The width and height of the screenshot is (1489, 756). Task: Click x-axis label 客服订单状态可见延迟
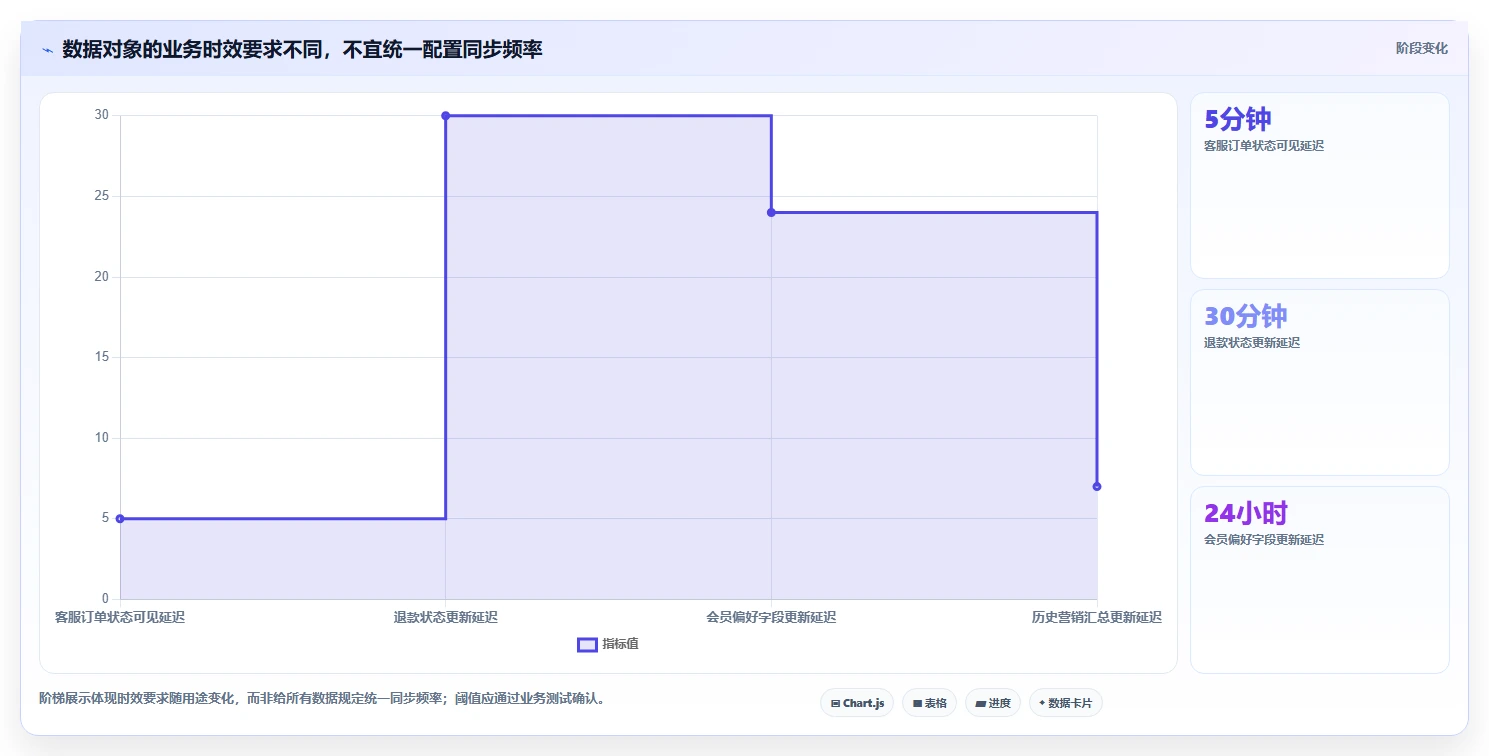120,617
